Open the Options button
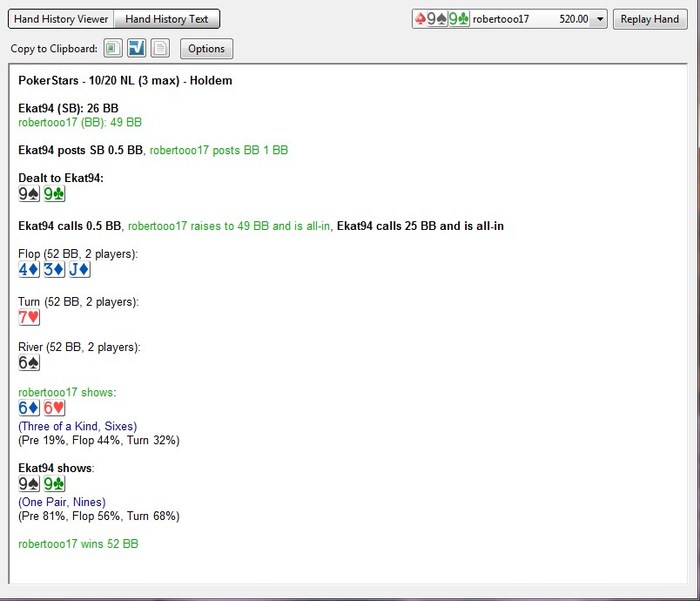Screen dimensions: 700x601 pyautogui.click(x=206, y=49)
